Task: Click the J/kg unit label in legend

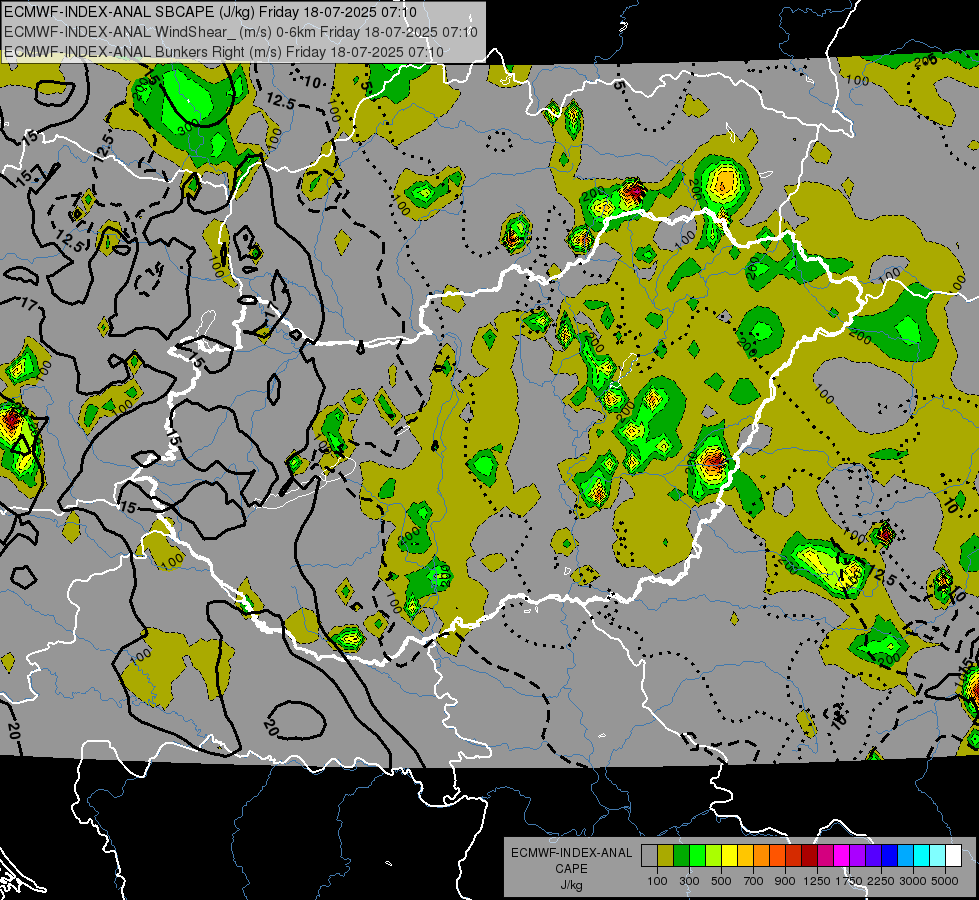Action: click(x=572, y=885)
